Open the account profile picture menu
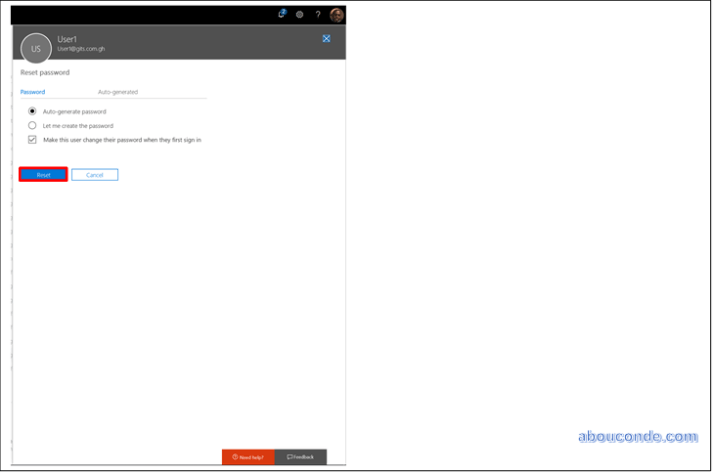 337,15
